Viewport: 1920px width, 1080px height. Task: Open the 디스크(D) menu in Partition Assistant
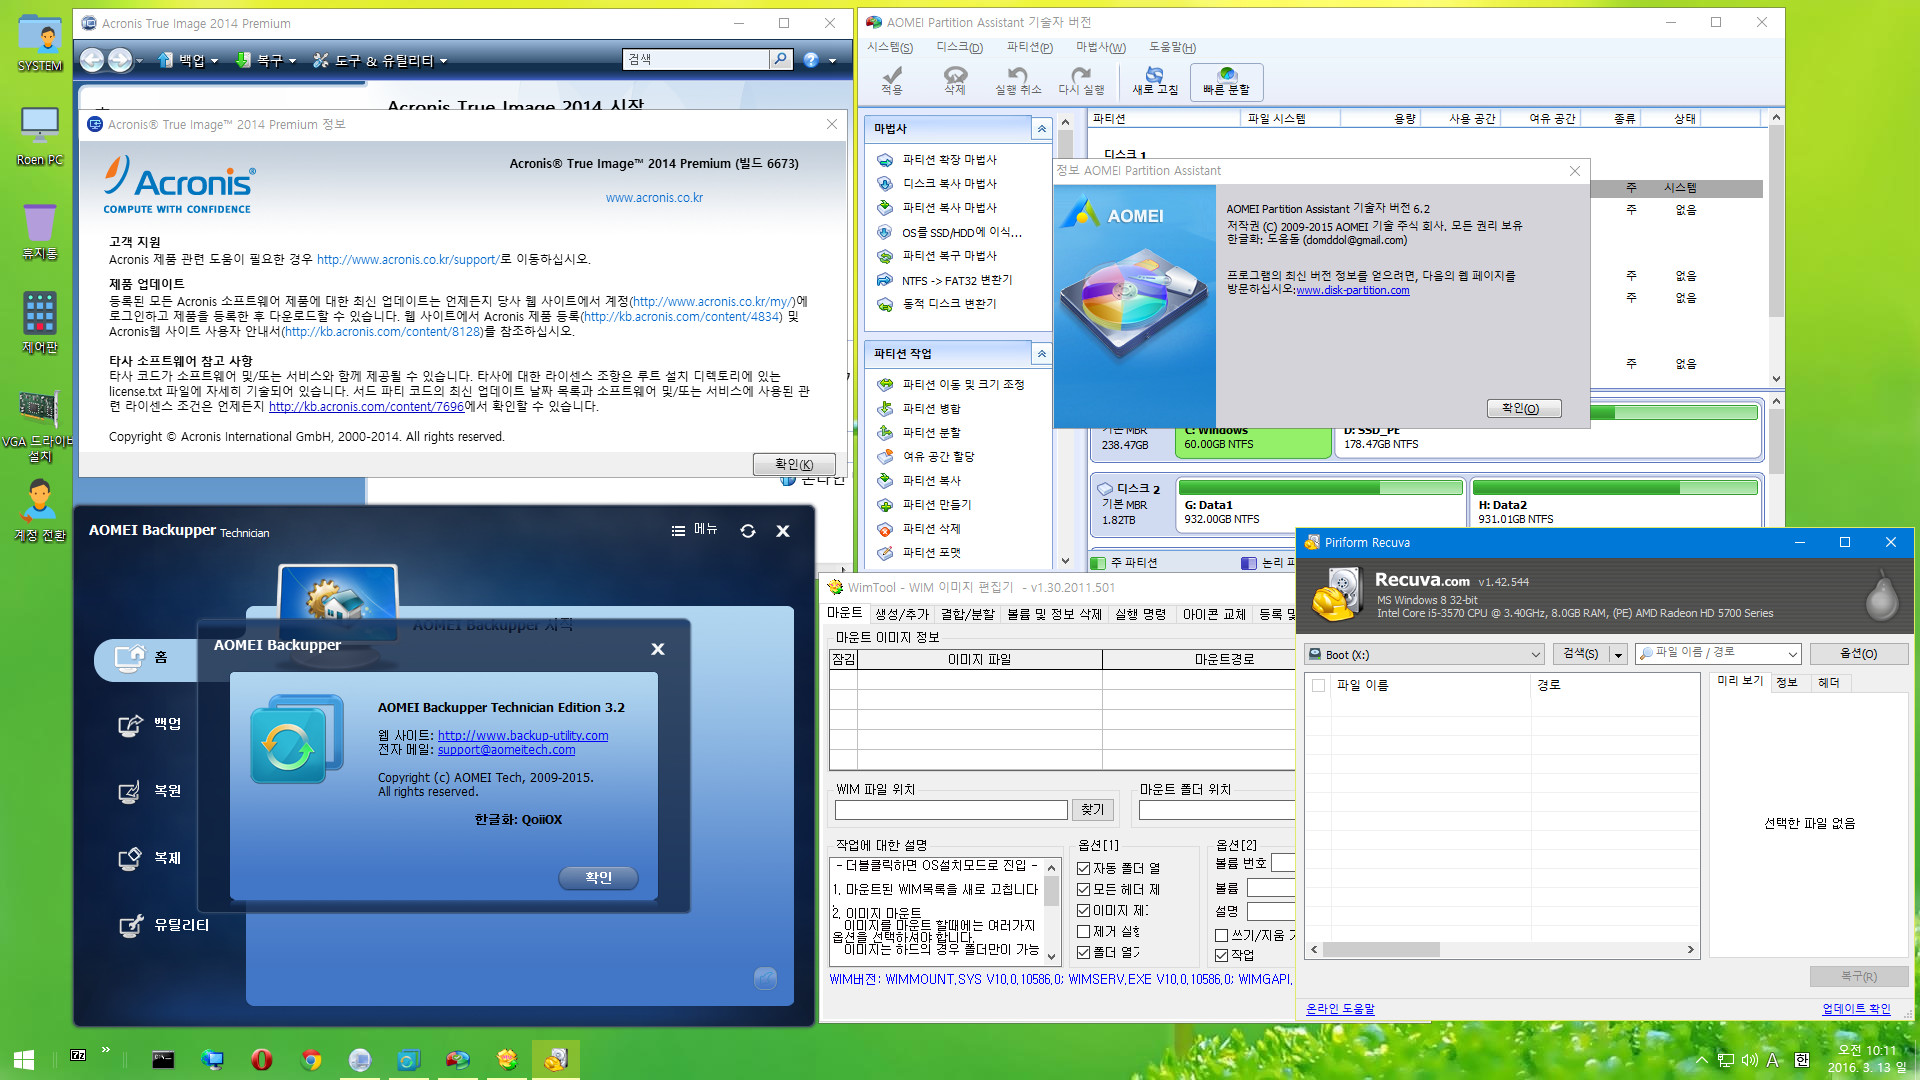[959, 47]
